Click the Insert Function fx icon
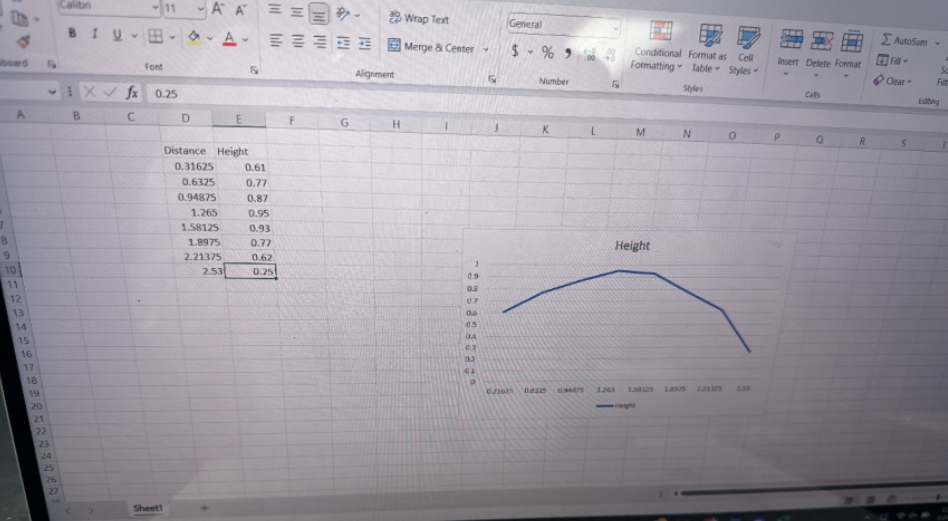This screenshot has width=948, height=521. point(131,92)
